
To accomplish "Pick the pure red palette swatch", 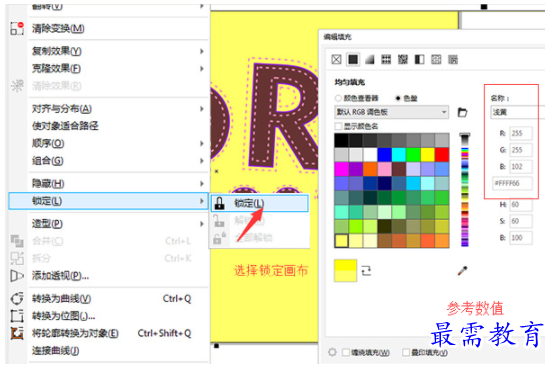I will click(442, 155).
